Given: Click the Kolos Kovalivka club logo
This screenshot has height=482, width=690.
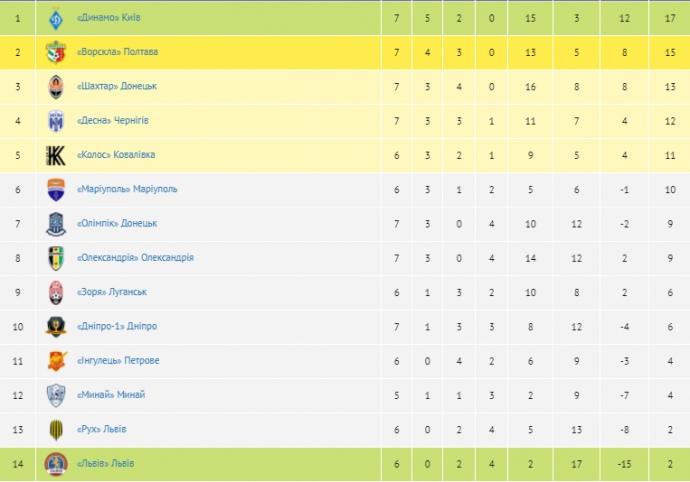Looking at the screenshot, I should [56, 155].
